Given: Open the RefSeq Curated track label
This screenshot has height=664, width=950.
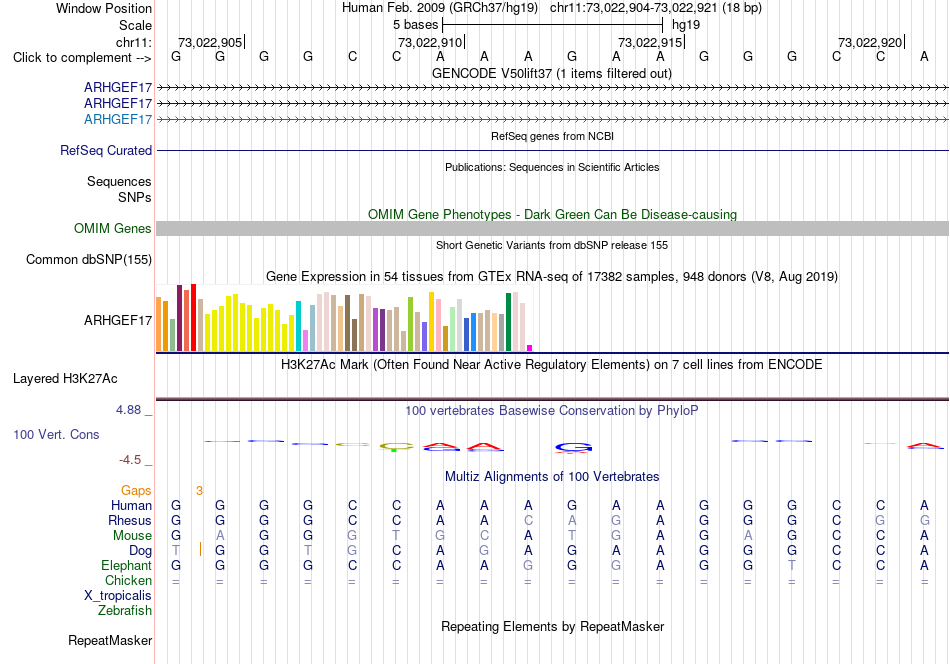Looking at the screenshot, I should coord(105,150).
